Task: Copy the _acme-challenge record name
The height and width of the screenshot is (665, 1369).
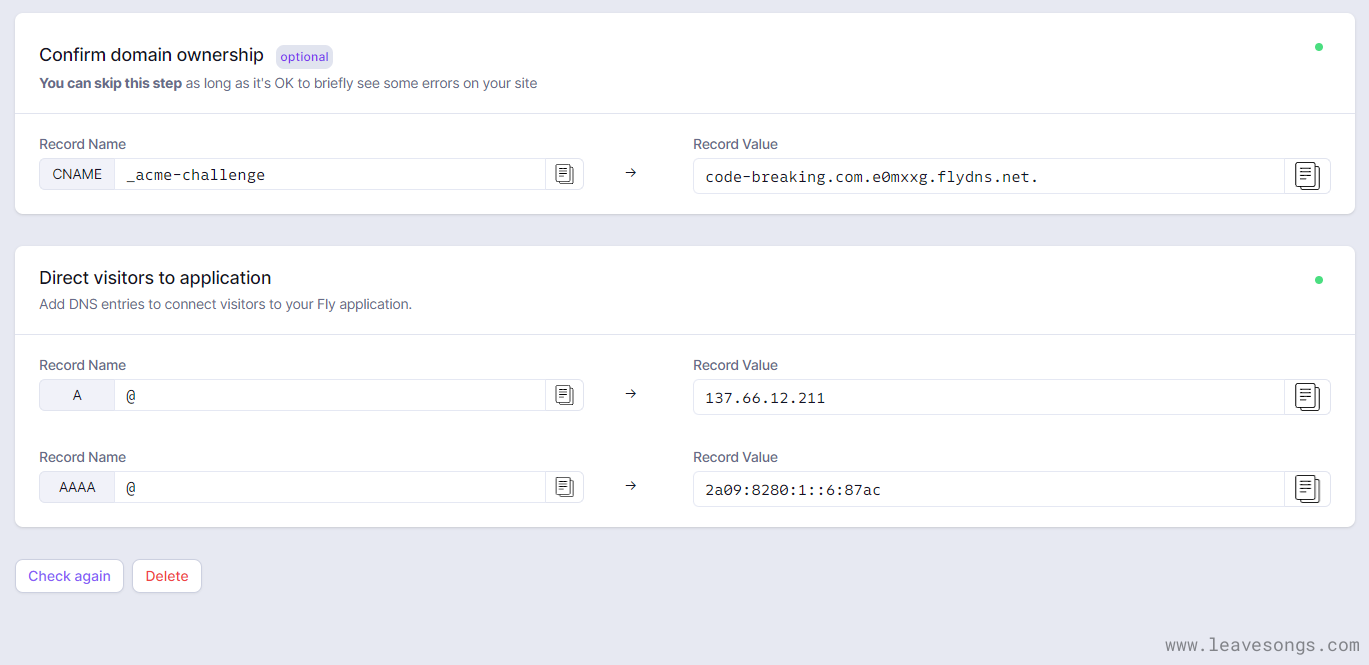Action: [x=564, y=174]
